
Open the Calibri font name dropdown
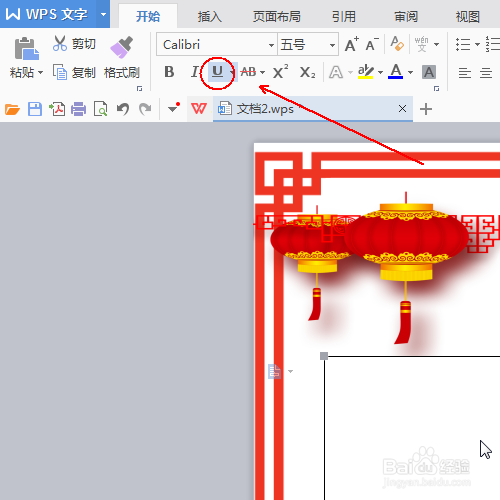(272, 45)
